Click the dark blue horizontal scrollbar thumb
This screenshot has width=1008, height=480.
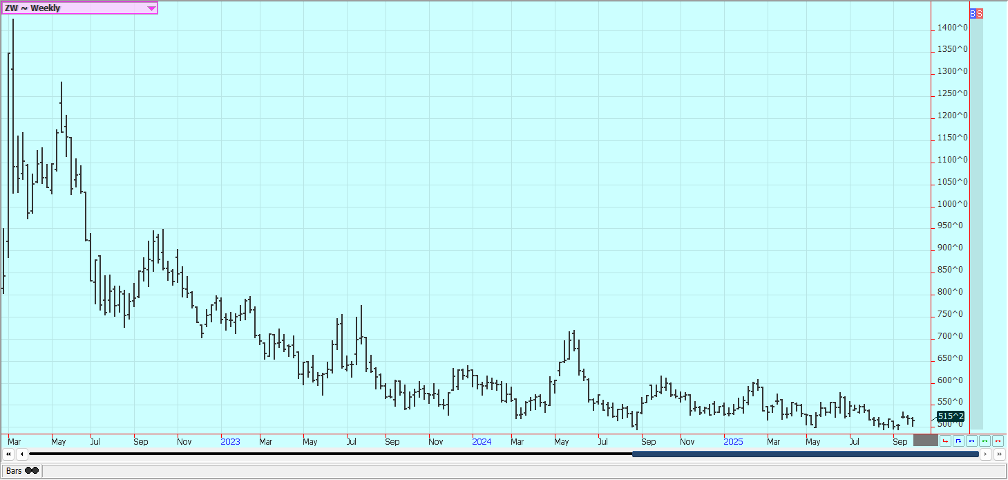(805, 454)
